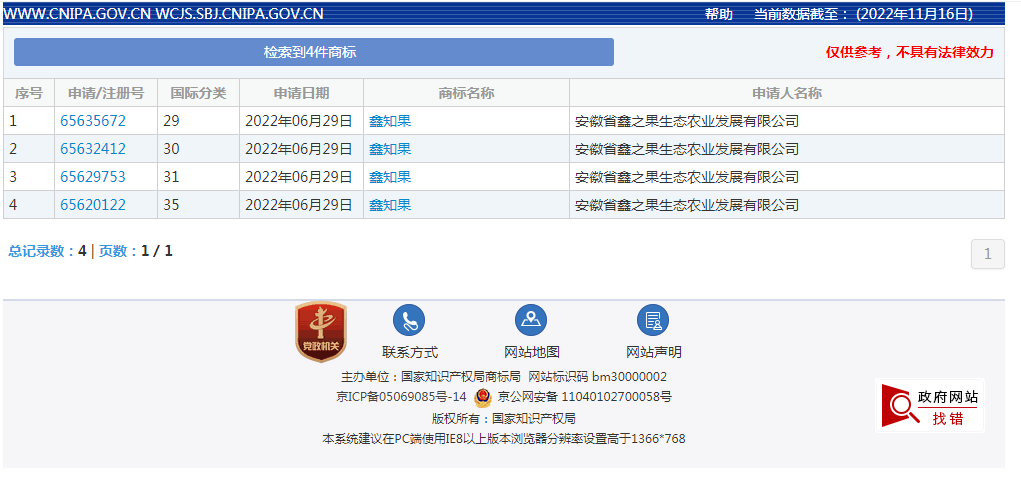
Task: Click the red 仅供参考，不具有法律效力 notice
Action: pos(910,53)
